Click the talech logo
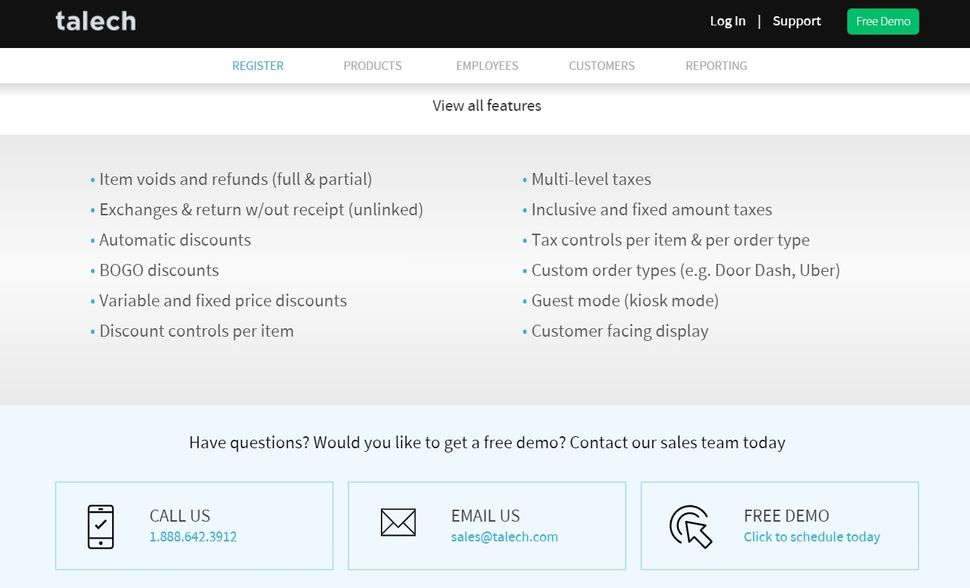Image resolution: width=970 pixels, height=588 pixels. click(x=95, y=21)
